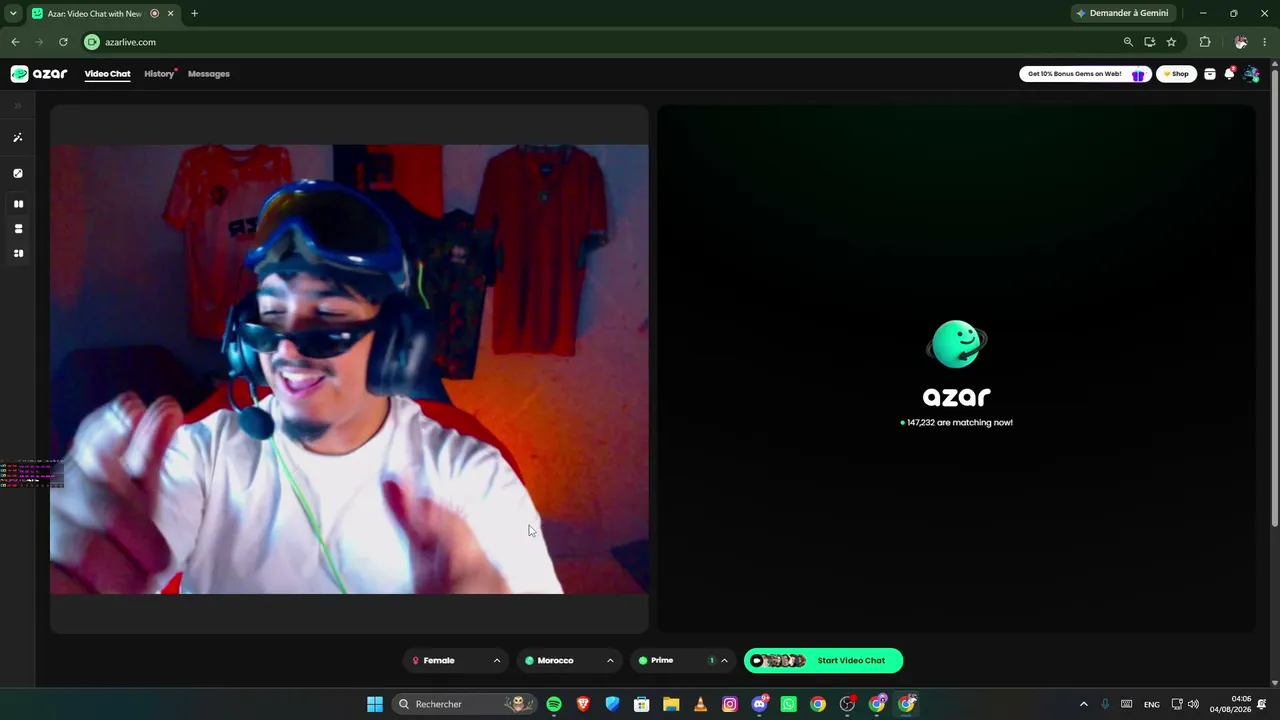
Task: Click the fullscreen expand icon in sidebar
Action: (x=18, y=173)
